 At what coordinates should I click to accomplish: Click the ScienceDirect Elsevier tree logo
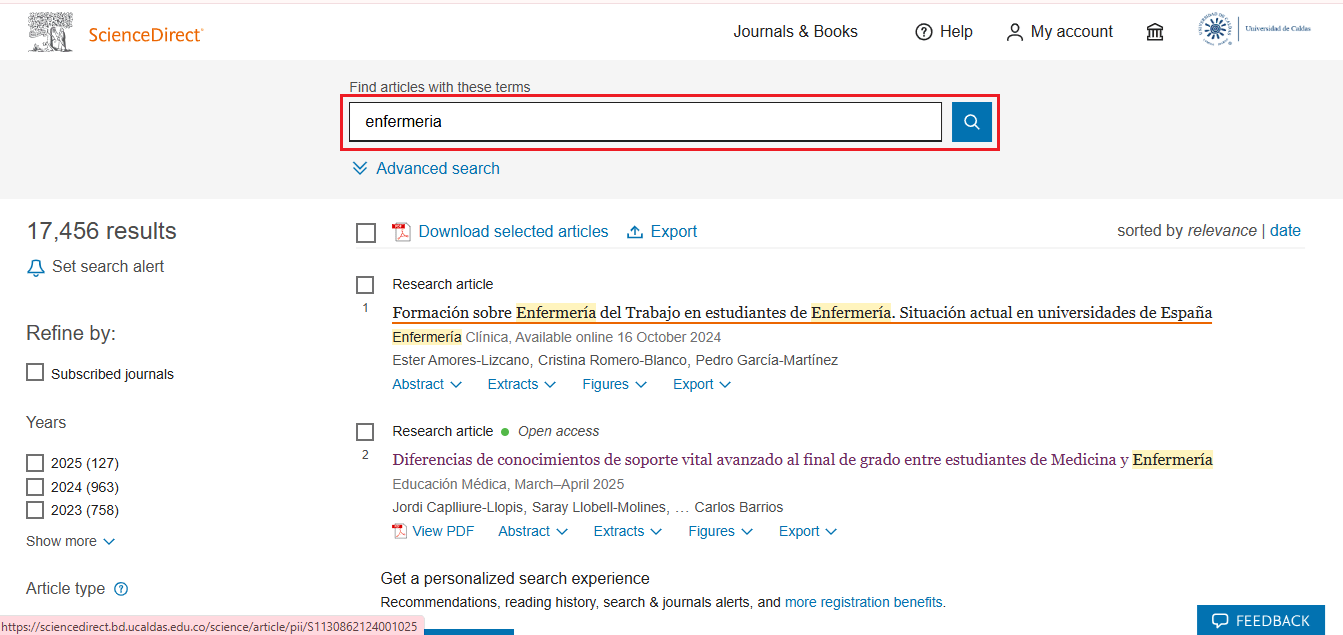point(50,32)
